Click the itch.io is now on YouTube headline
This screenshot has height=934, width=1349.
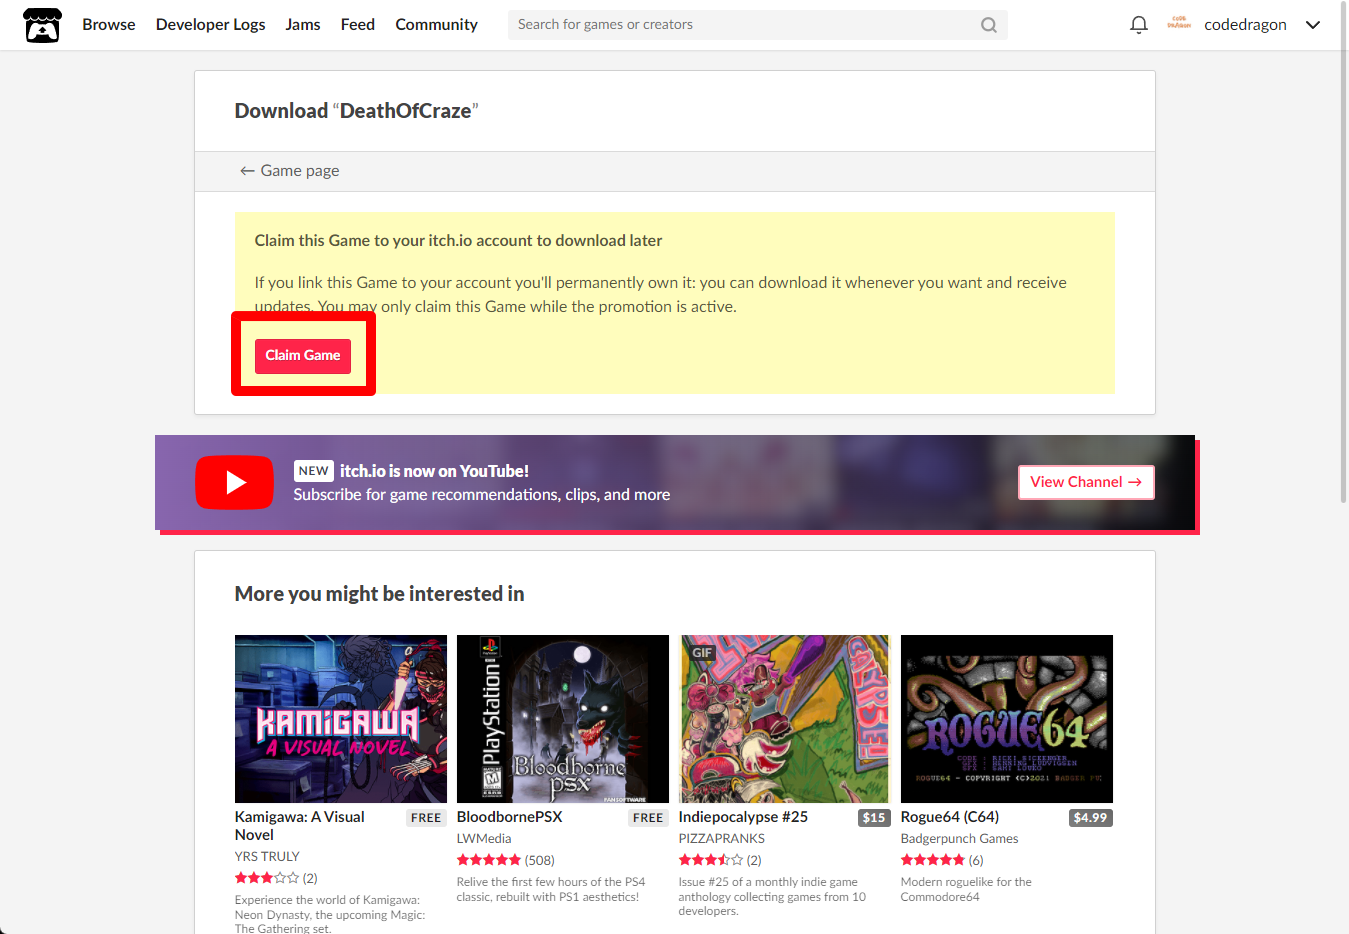[434, 471]
